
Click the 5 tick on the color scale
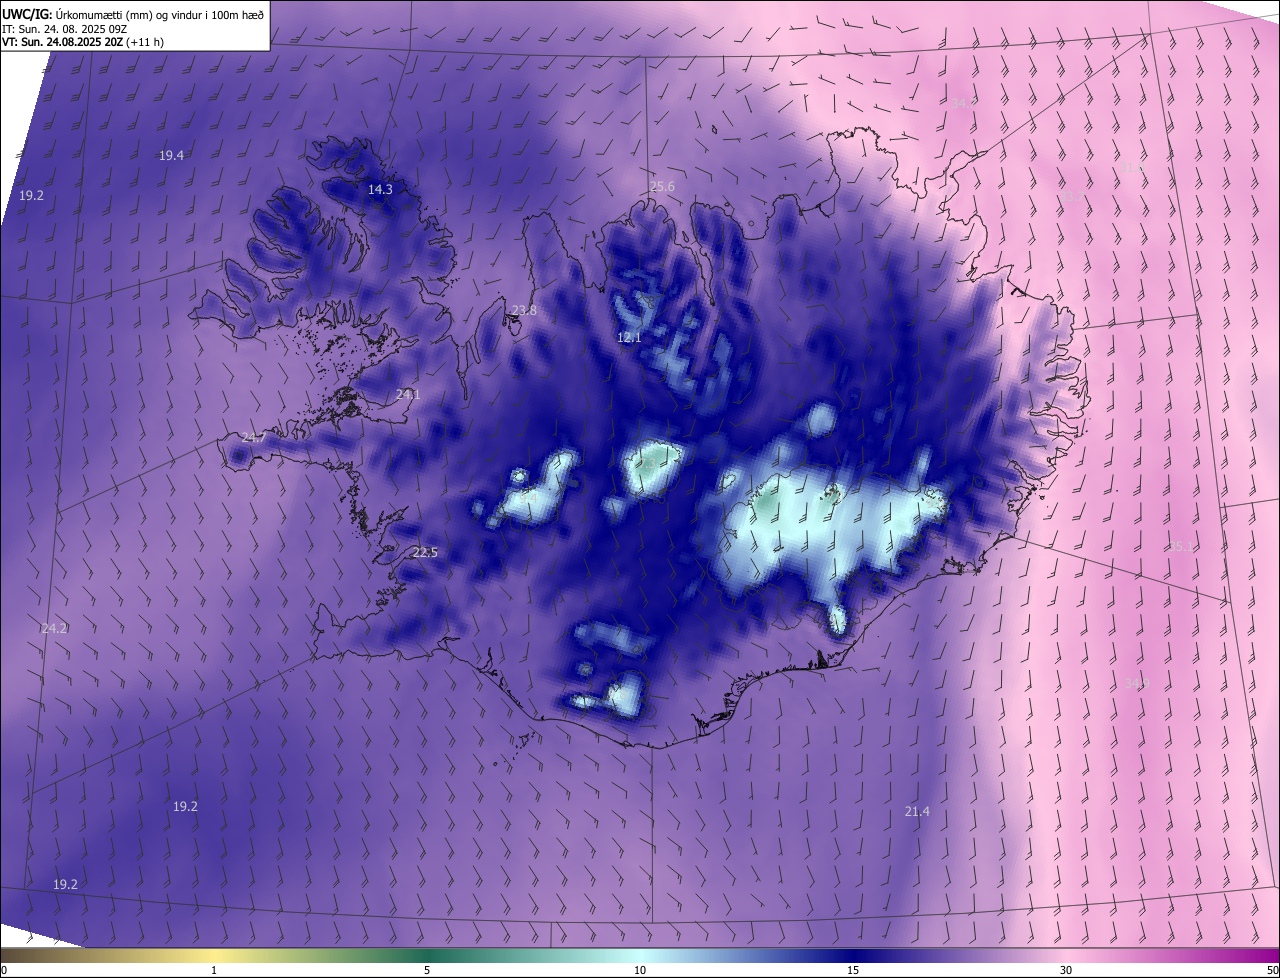click(427, 970)
